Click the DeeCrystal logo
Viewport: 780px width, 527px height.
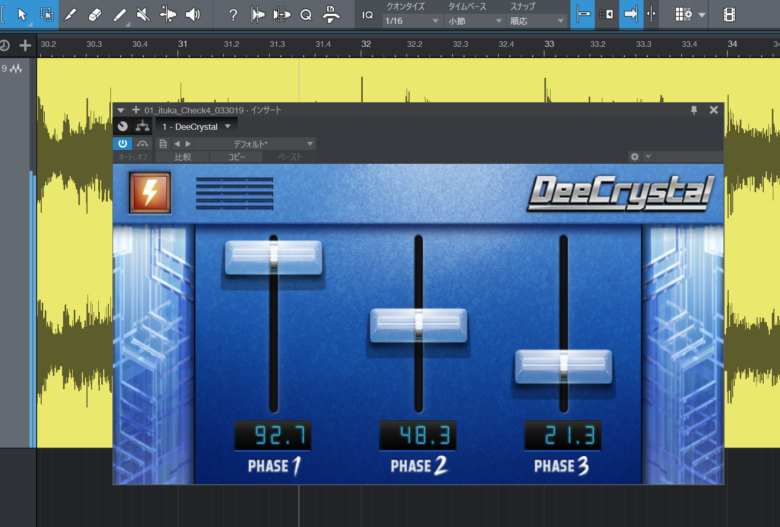(621, 193)
